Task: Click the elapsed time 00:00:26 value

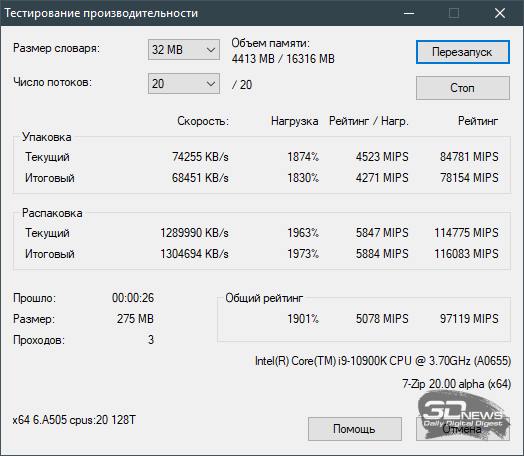Action: 133,298
